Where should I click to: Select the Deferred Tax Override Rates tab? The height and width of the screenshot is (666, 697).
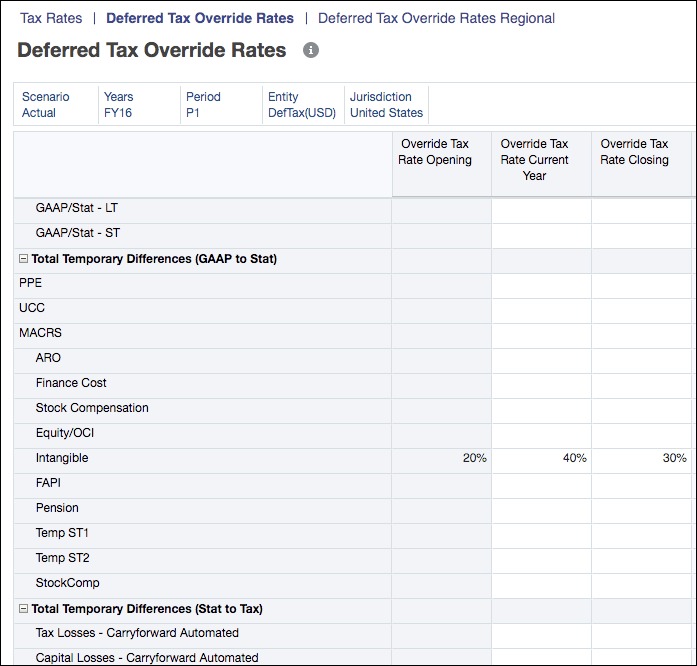200,18
